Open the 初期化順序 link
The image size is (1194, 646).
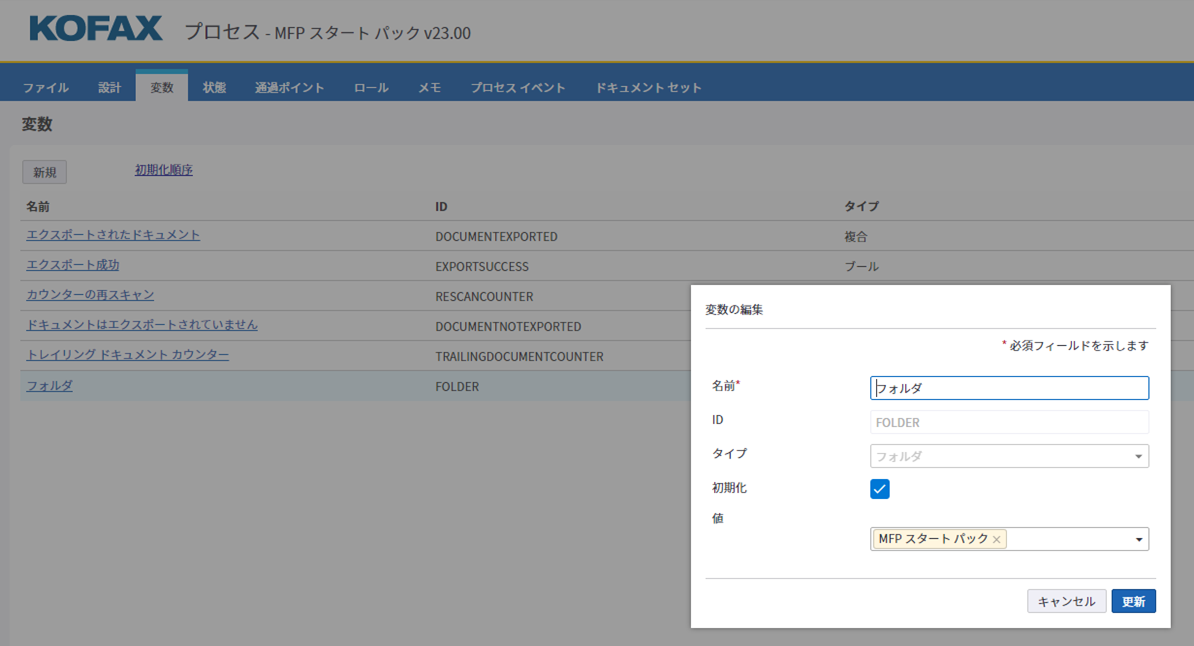(164, 170)
